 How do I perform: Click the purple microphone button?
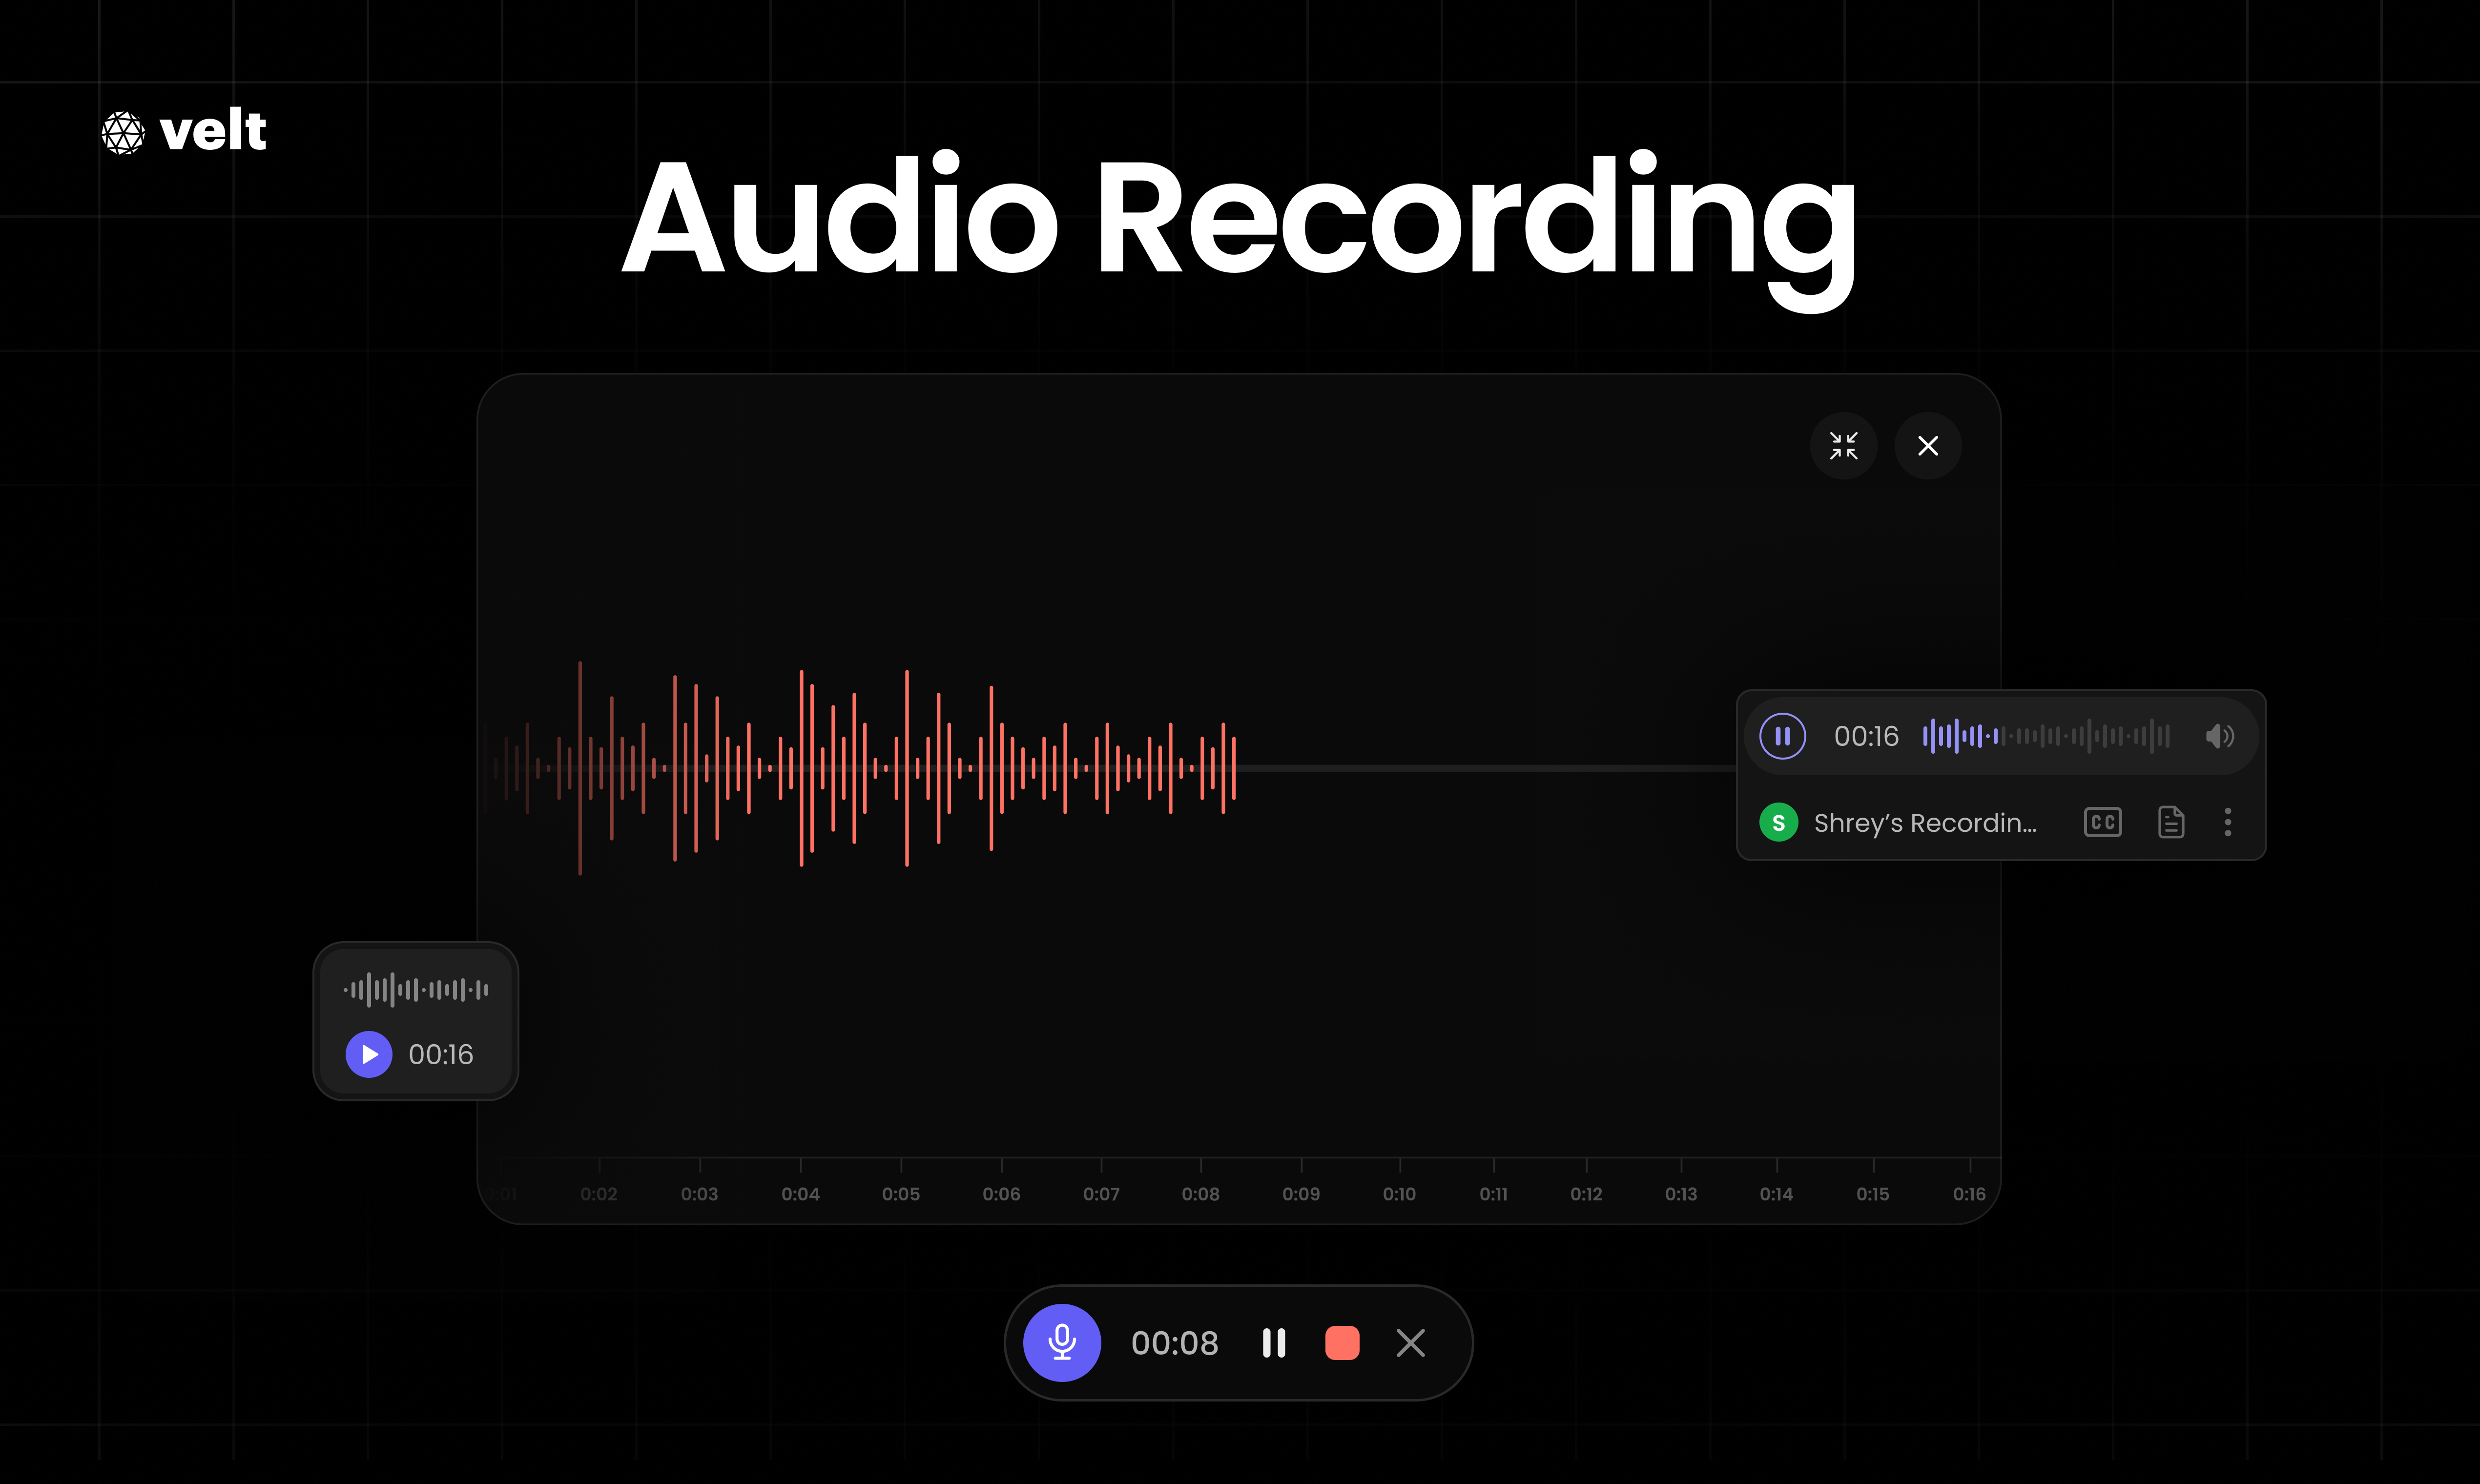(x=1062, y=1343)
